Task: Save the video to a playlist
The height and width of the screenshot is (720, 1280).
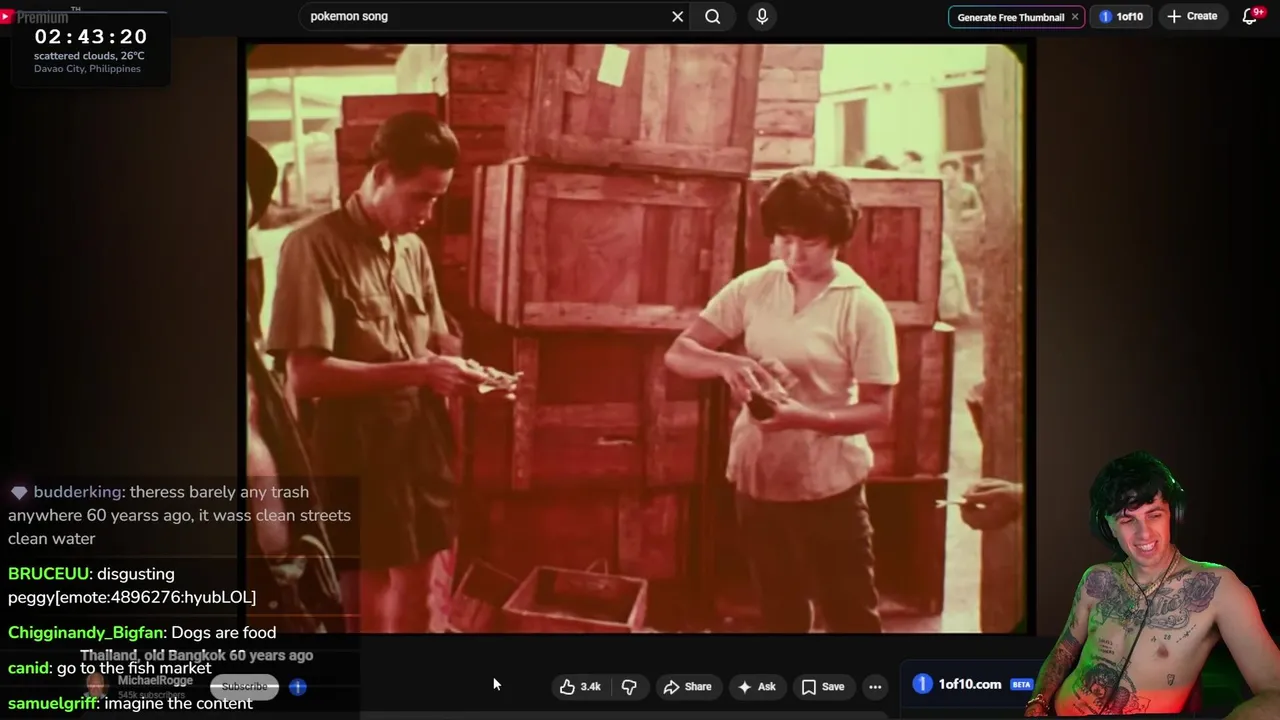Action: point(822,686)
